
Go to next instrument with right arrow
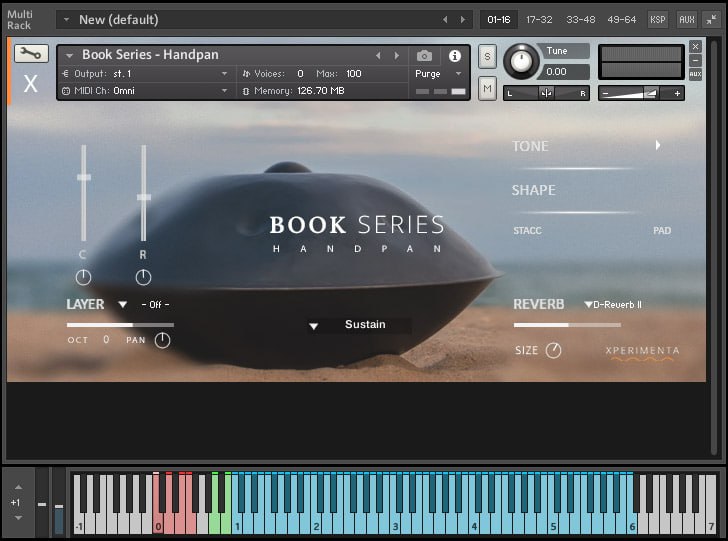396,56
